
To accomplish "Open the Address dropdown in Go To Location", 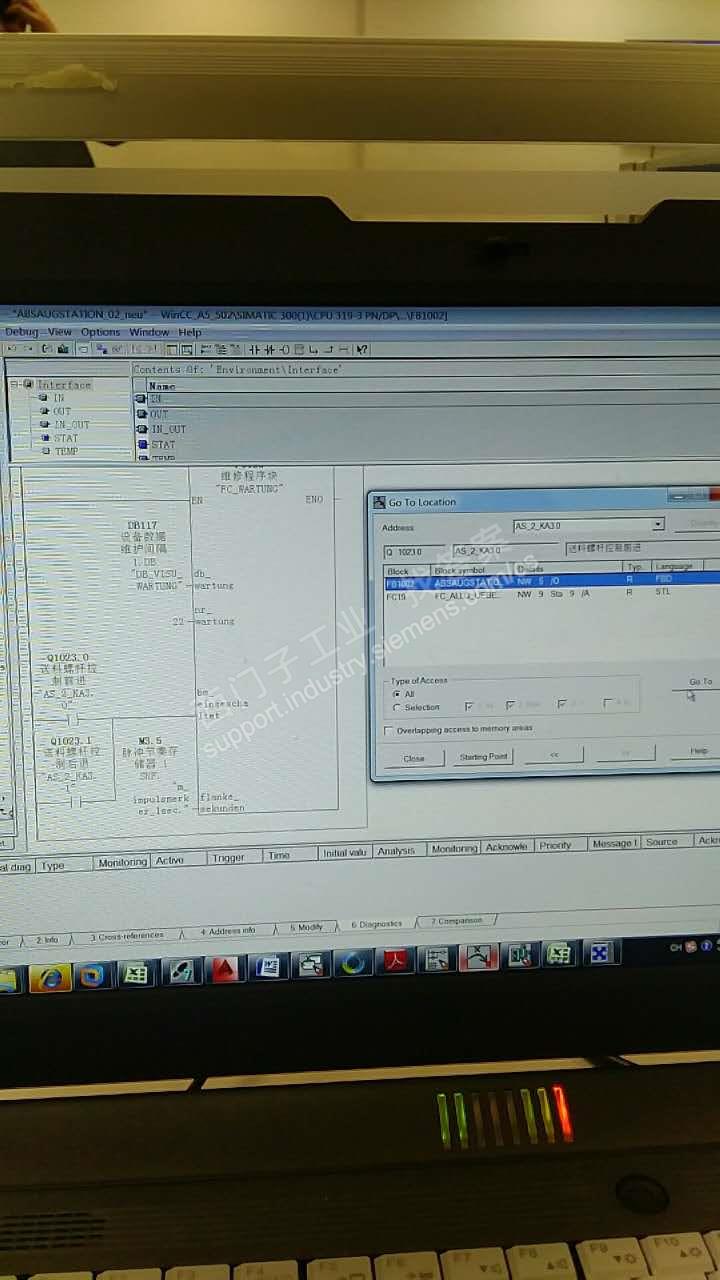I will [657, 524].
